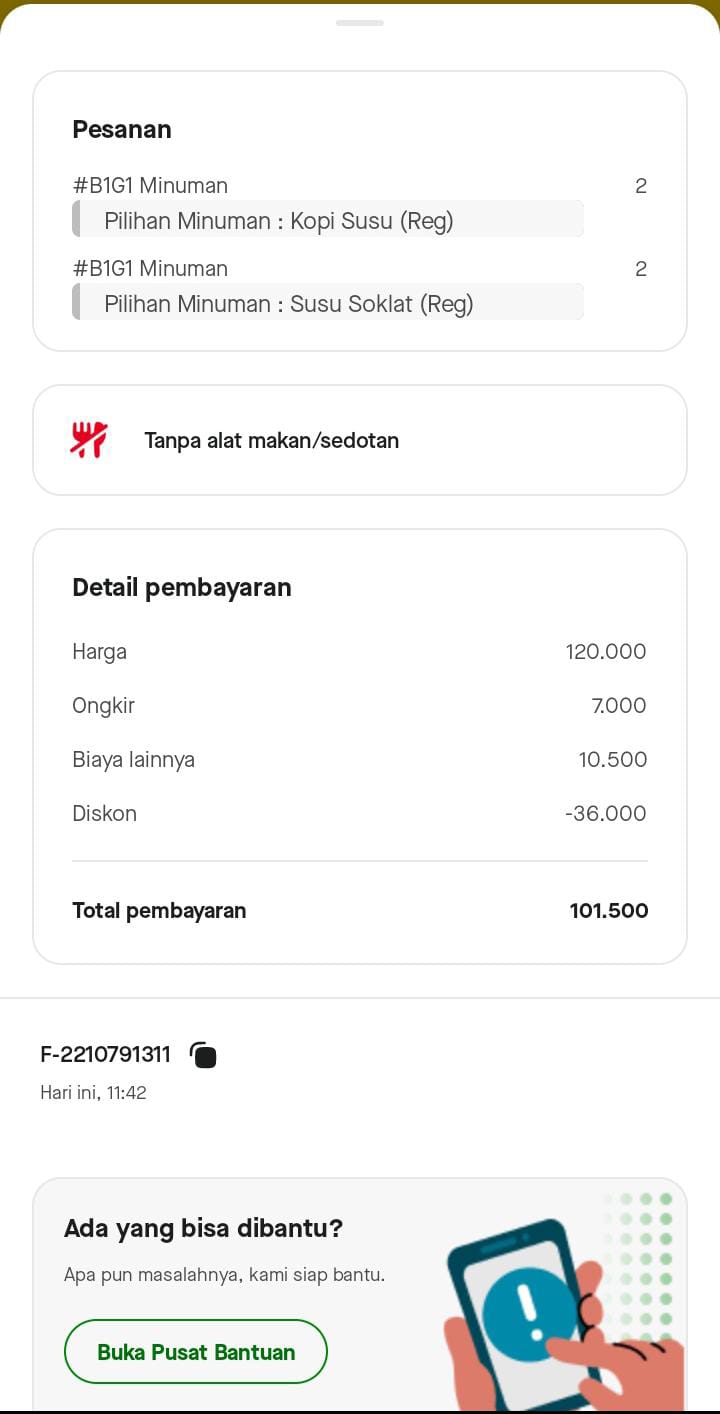This screenshot has width=720, height=1414.
Task: Tap the Detail pembayaran heading
Action: click(181, 587)
